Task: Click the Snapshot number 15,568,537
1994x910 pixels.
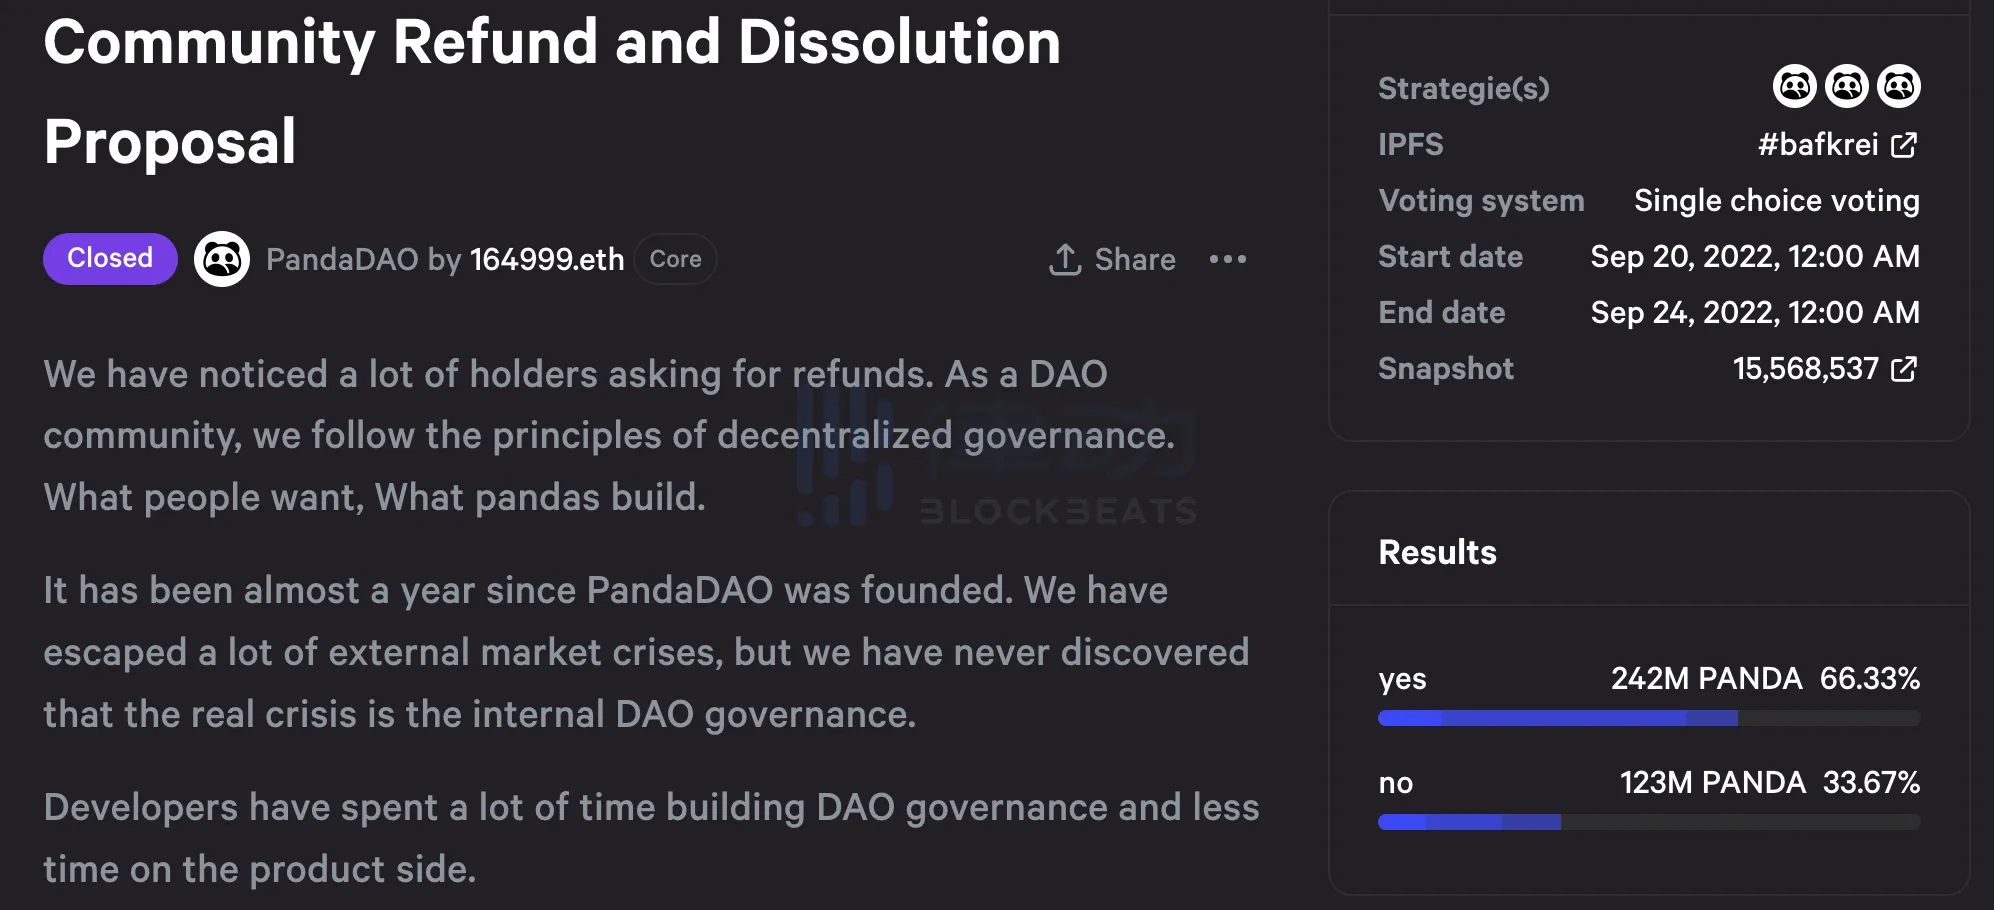Action: [1806, 369]
